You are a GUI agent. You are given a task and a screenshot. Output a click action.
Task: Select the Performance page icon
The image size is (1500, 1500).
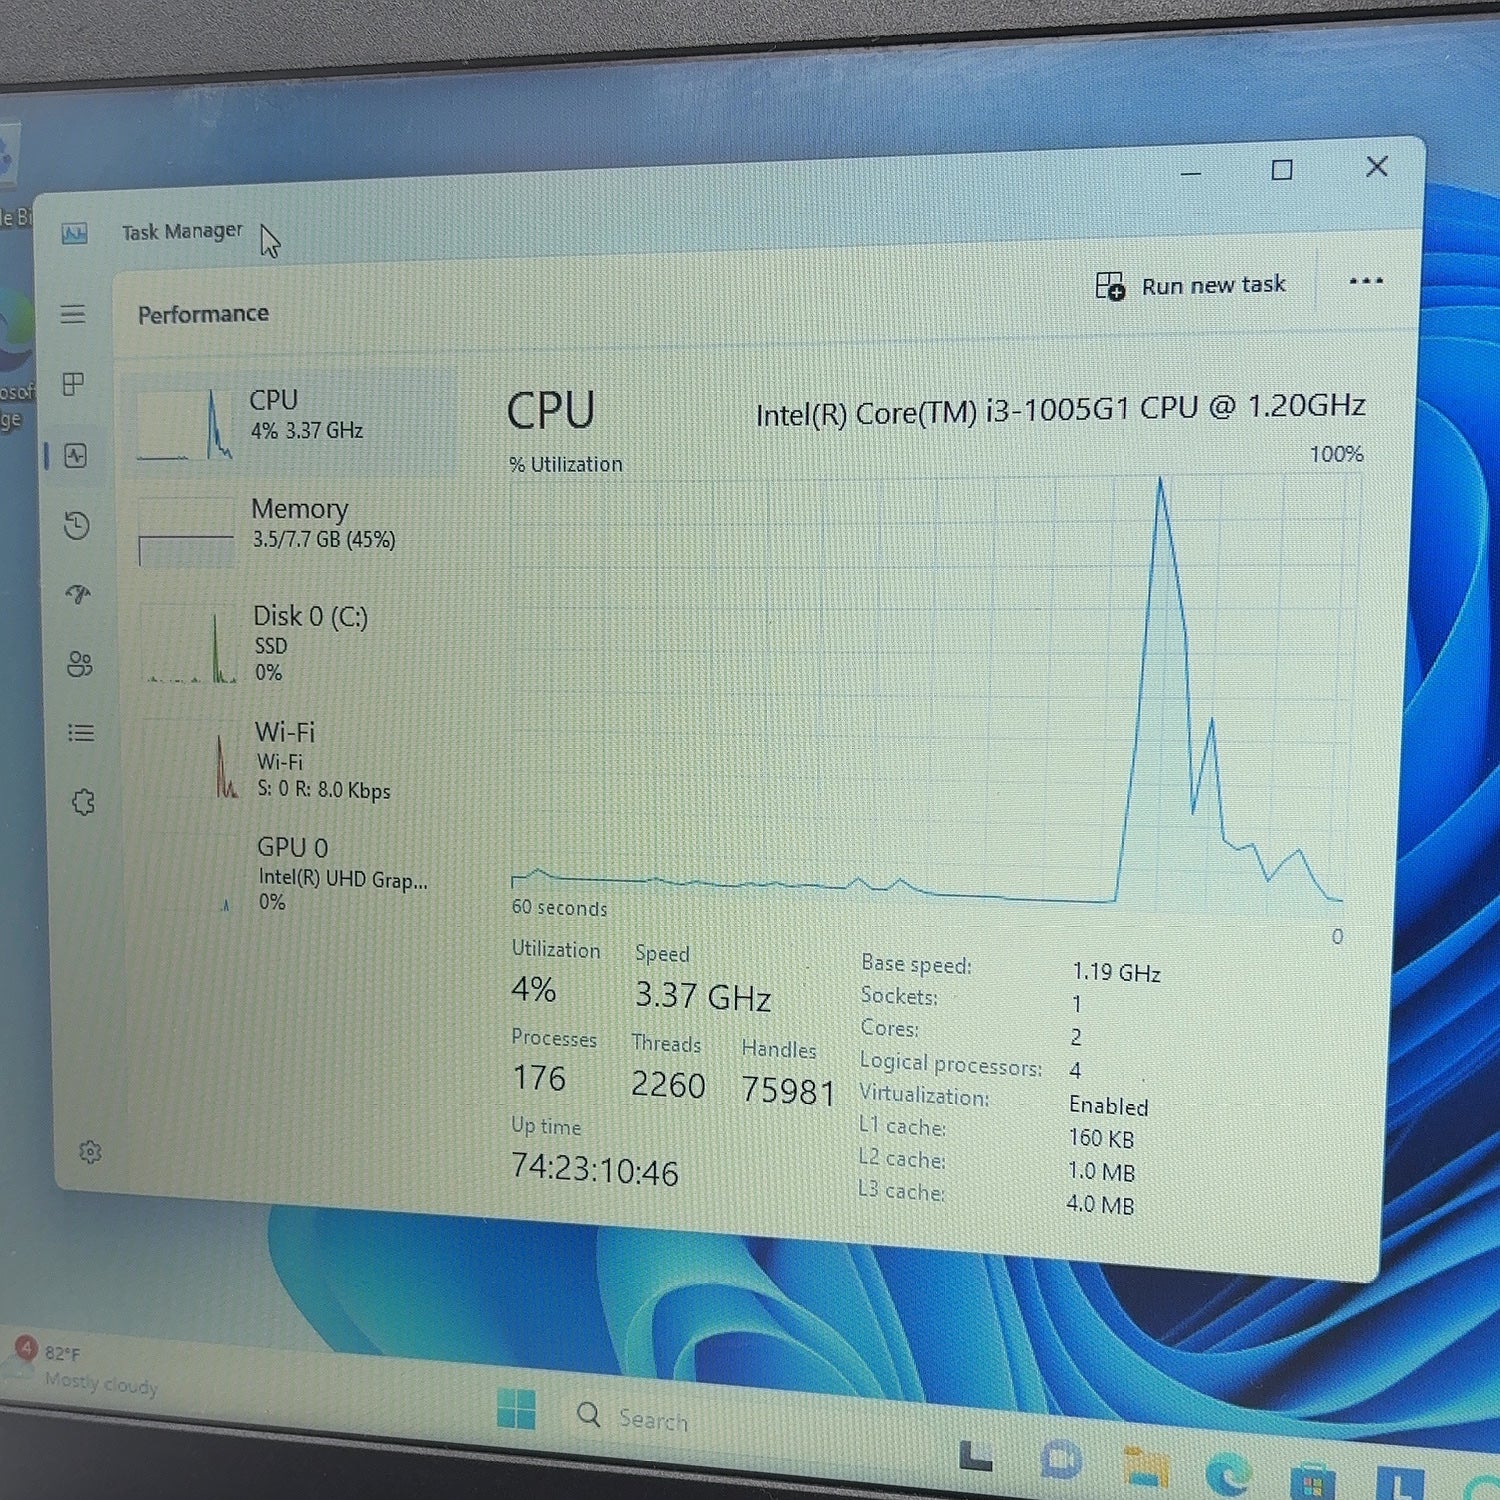(76, 456)
